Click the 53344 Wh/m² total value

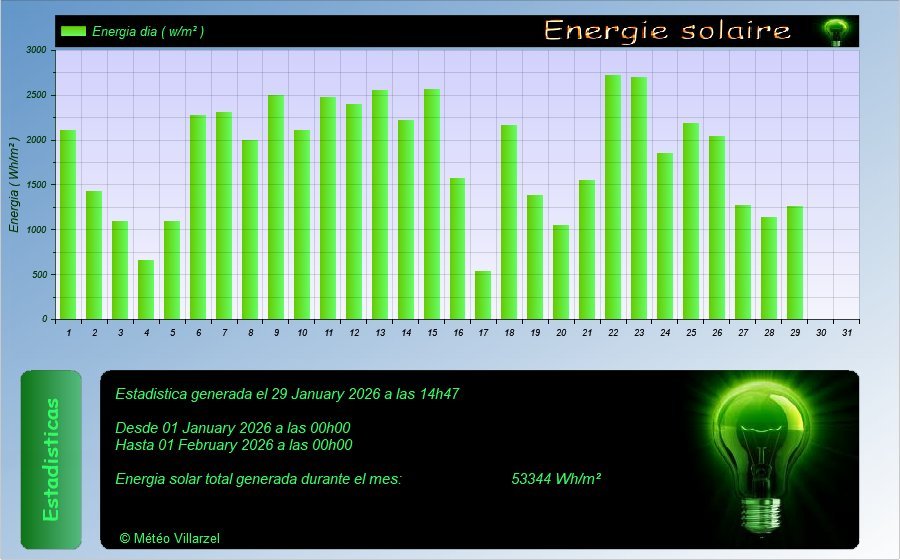pyautogui.click(x=555, y=479)
